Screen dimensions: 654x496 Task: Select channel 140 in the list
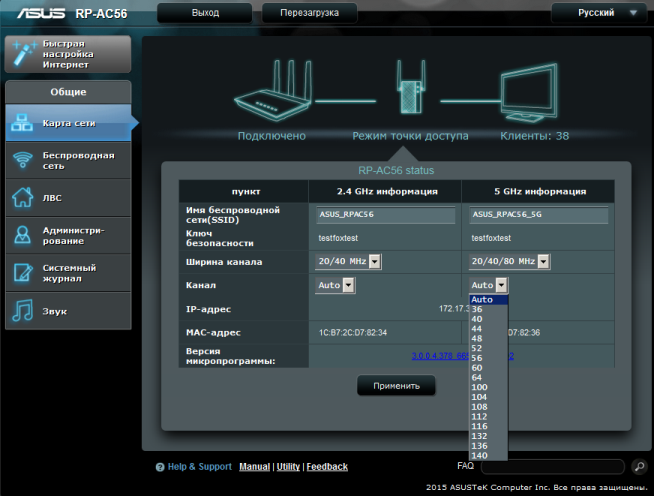coord(488,456)
